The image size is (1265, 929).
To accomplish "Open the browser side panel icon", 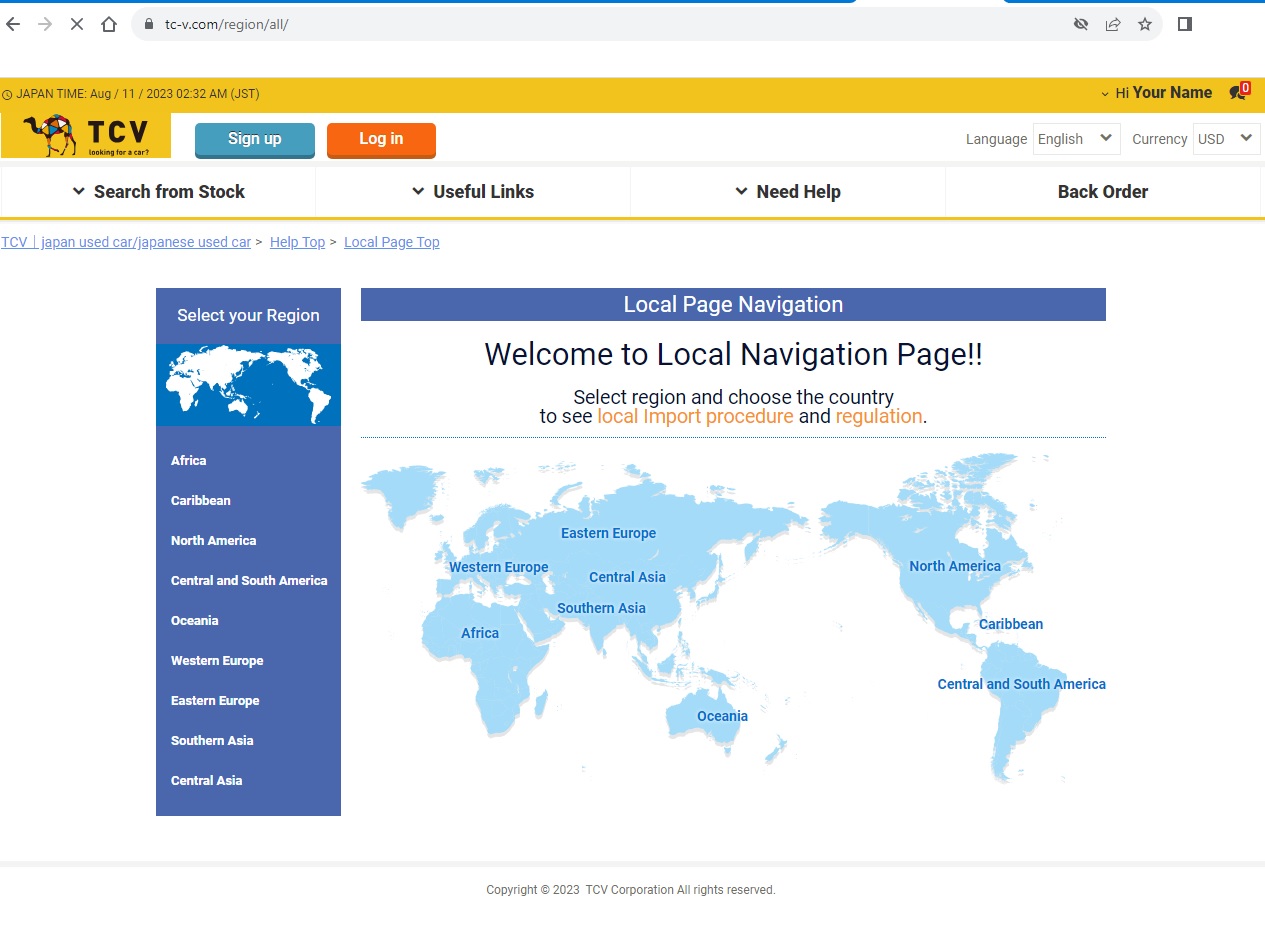I will pos(1185,24).
